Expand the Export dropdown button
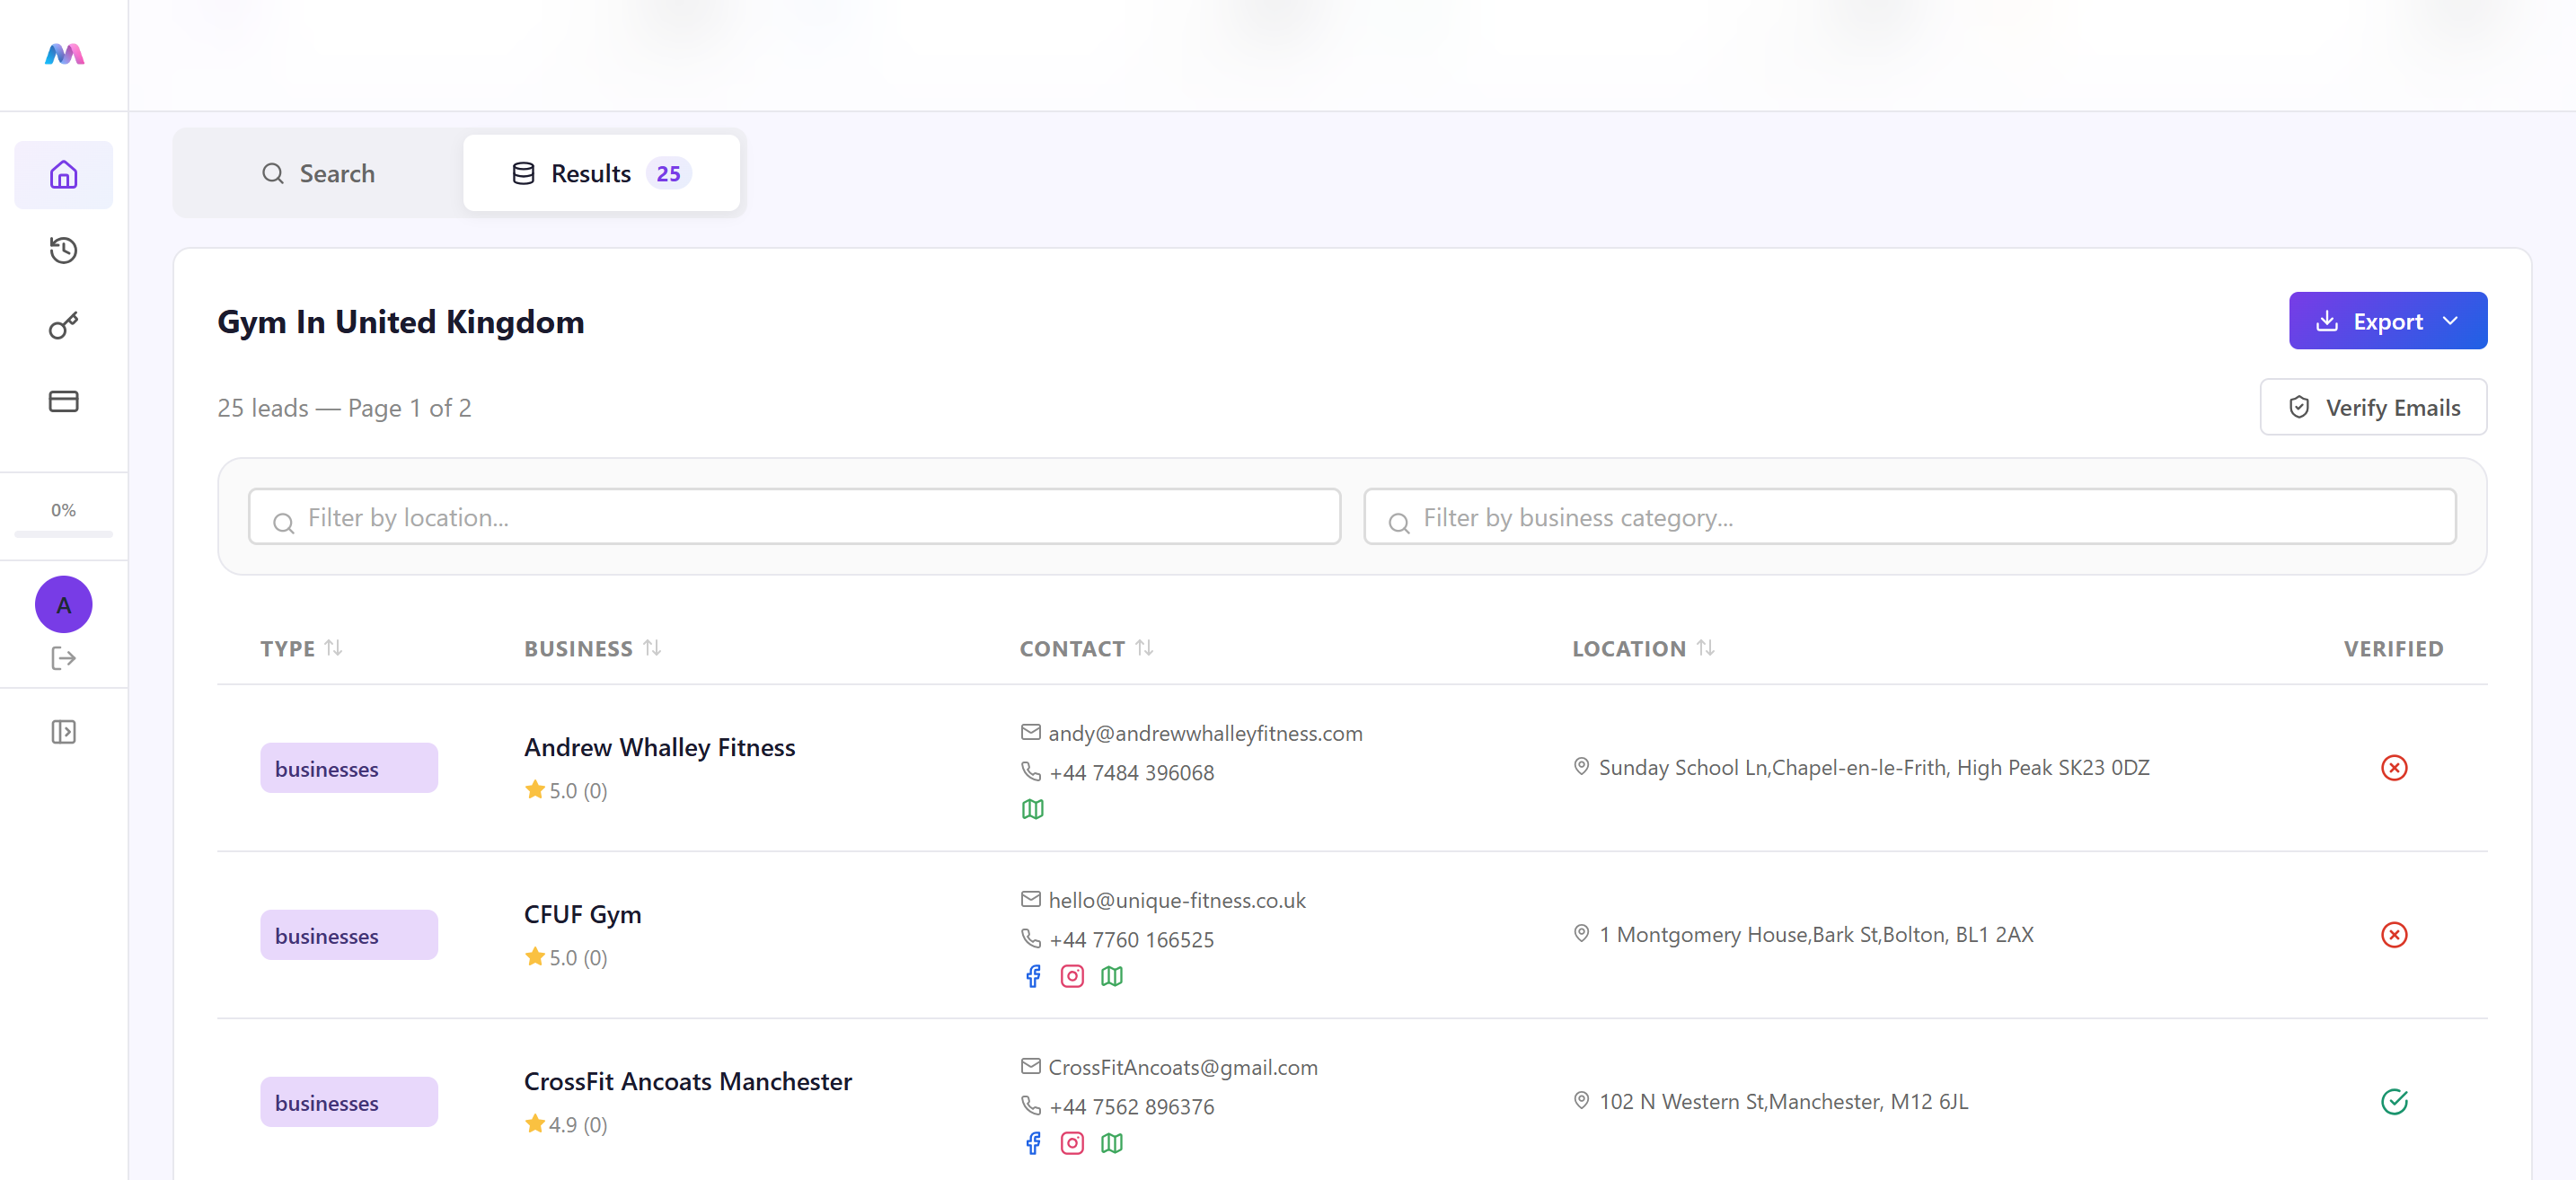The width and height of the screenshot is (2576, 1180). tap(2387, 321)
